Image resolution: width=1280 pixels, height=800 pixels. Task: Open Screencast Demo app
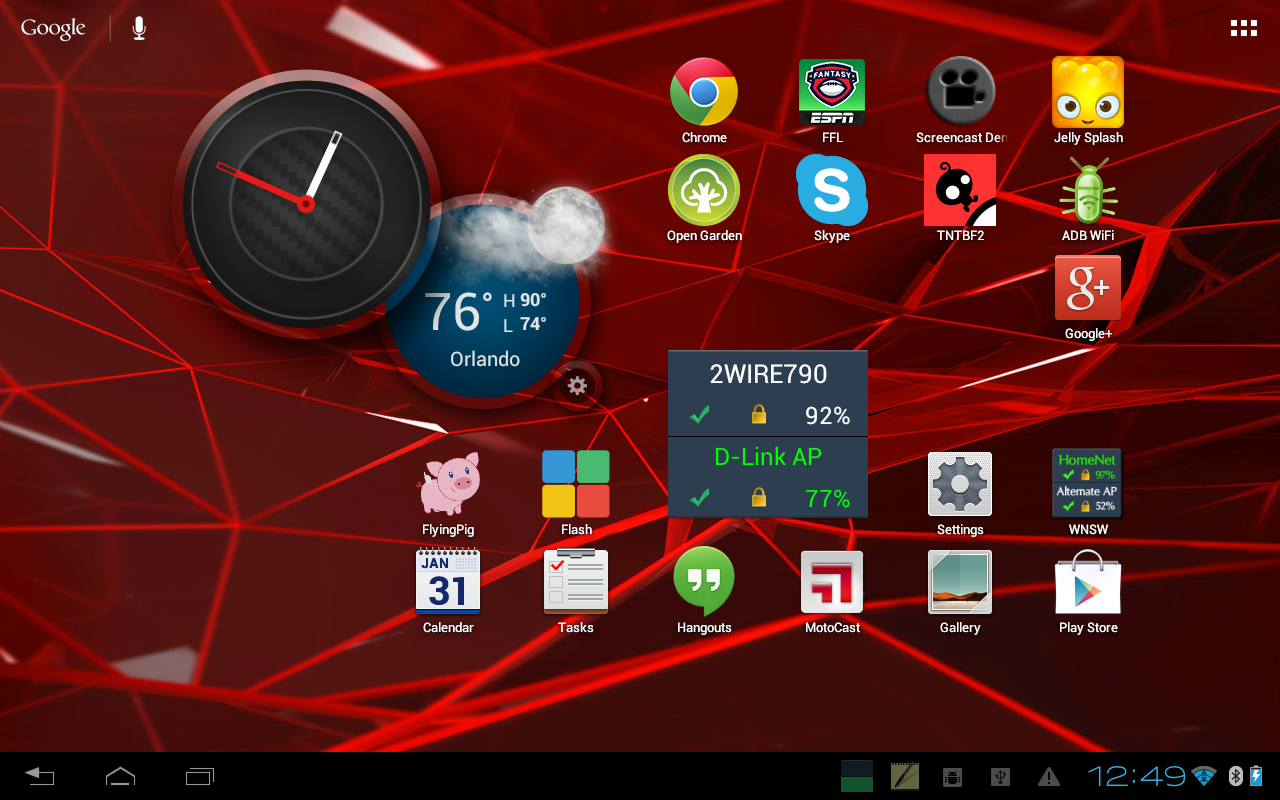point(960,100)
